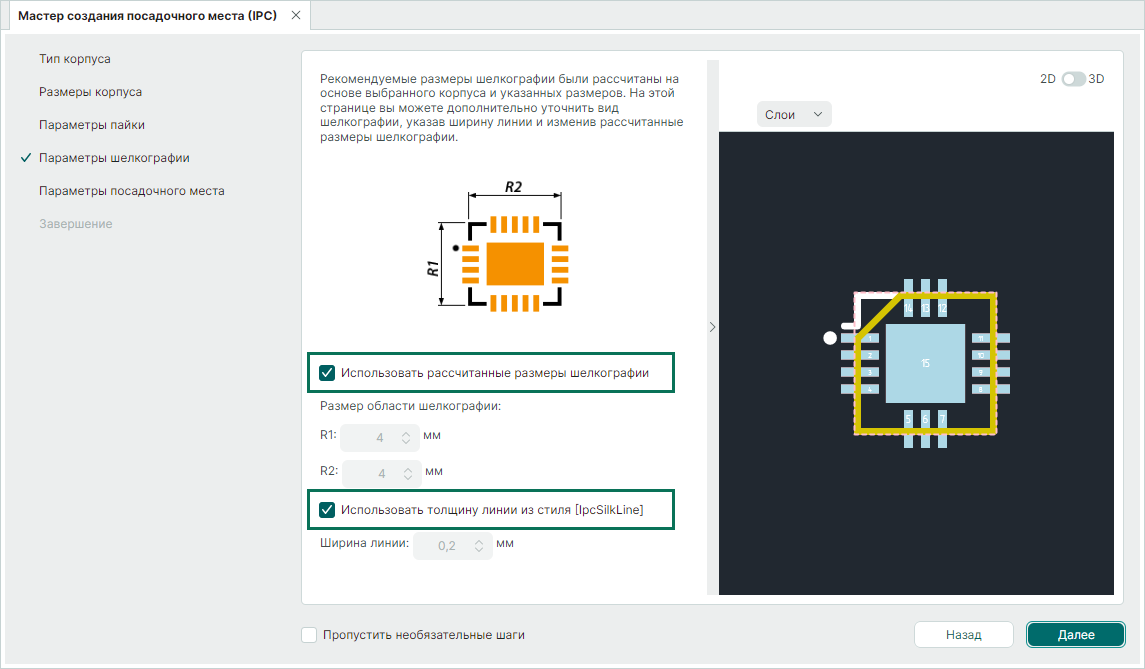This screenshot has width=1145, height=669.
Task: Click the Назад button
Action: (964, 635)
